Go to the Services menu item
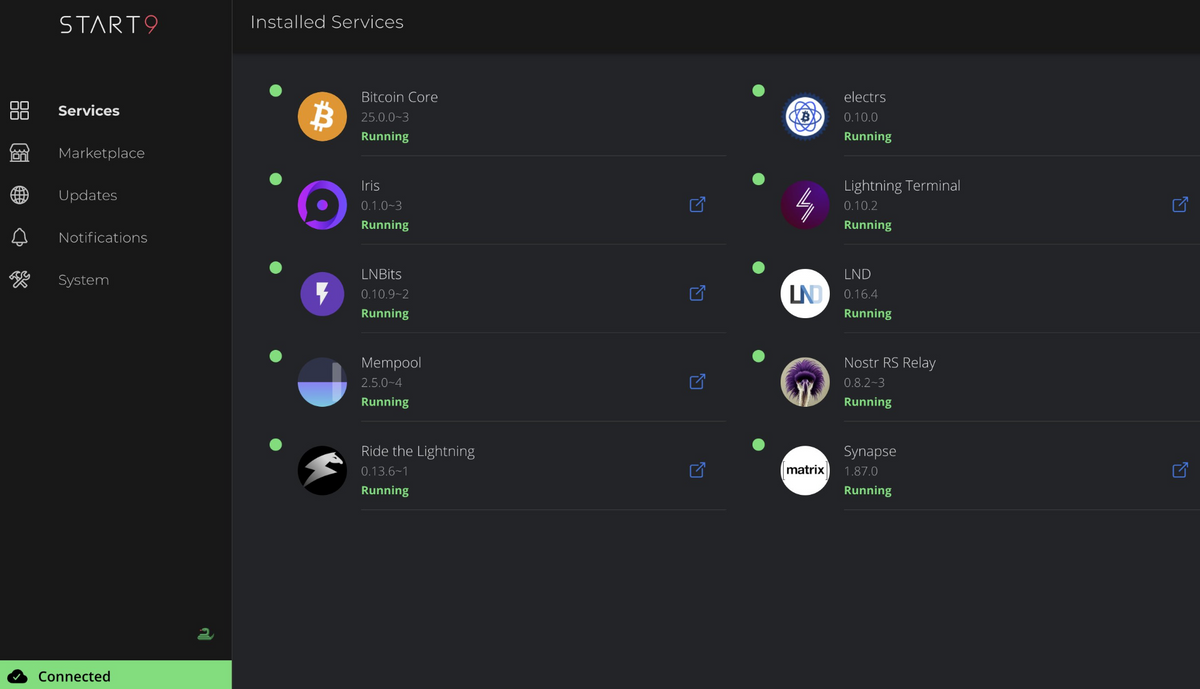 [88, 111]
